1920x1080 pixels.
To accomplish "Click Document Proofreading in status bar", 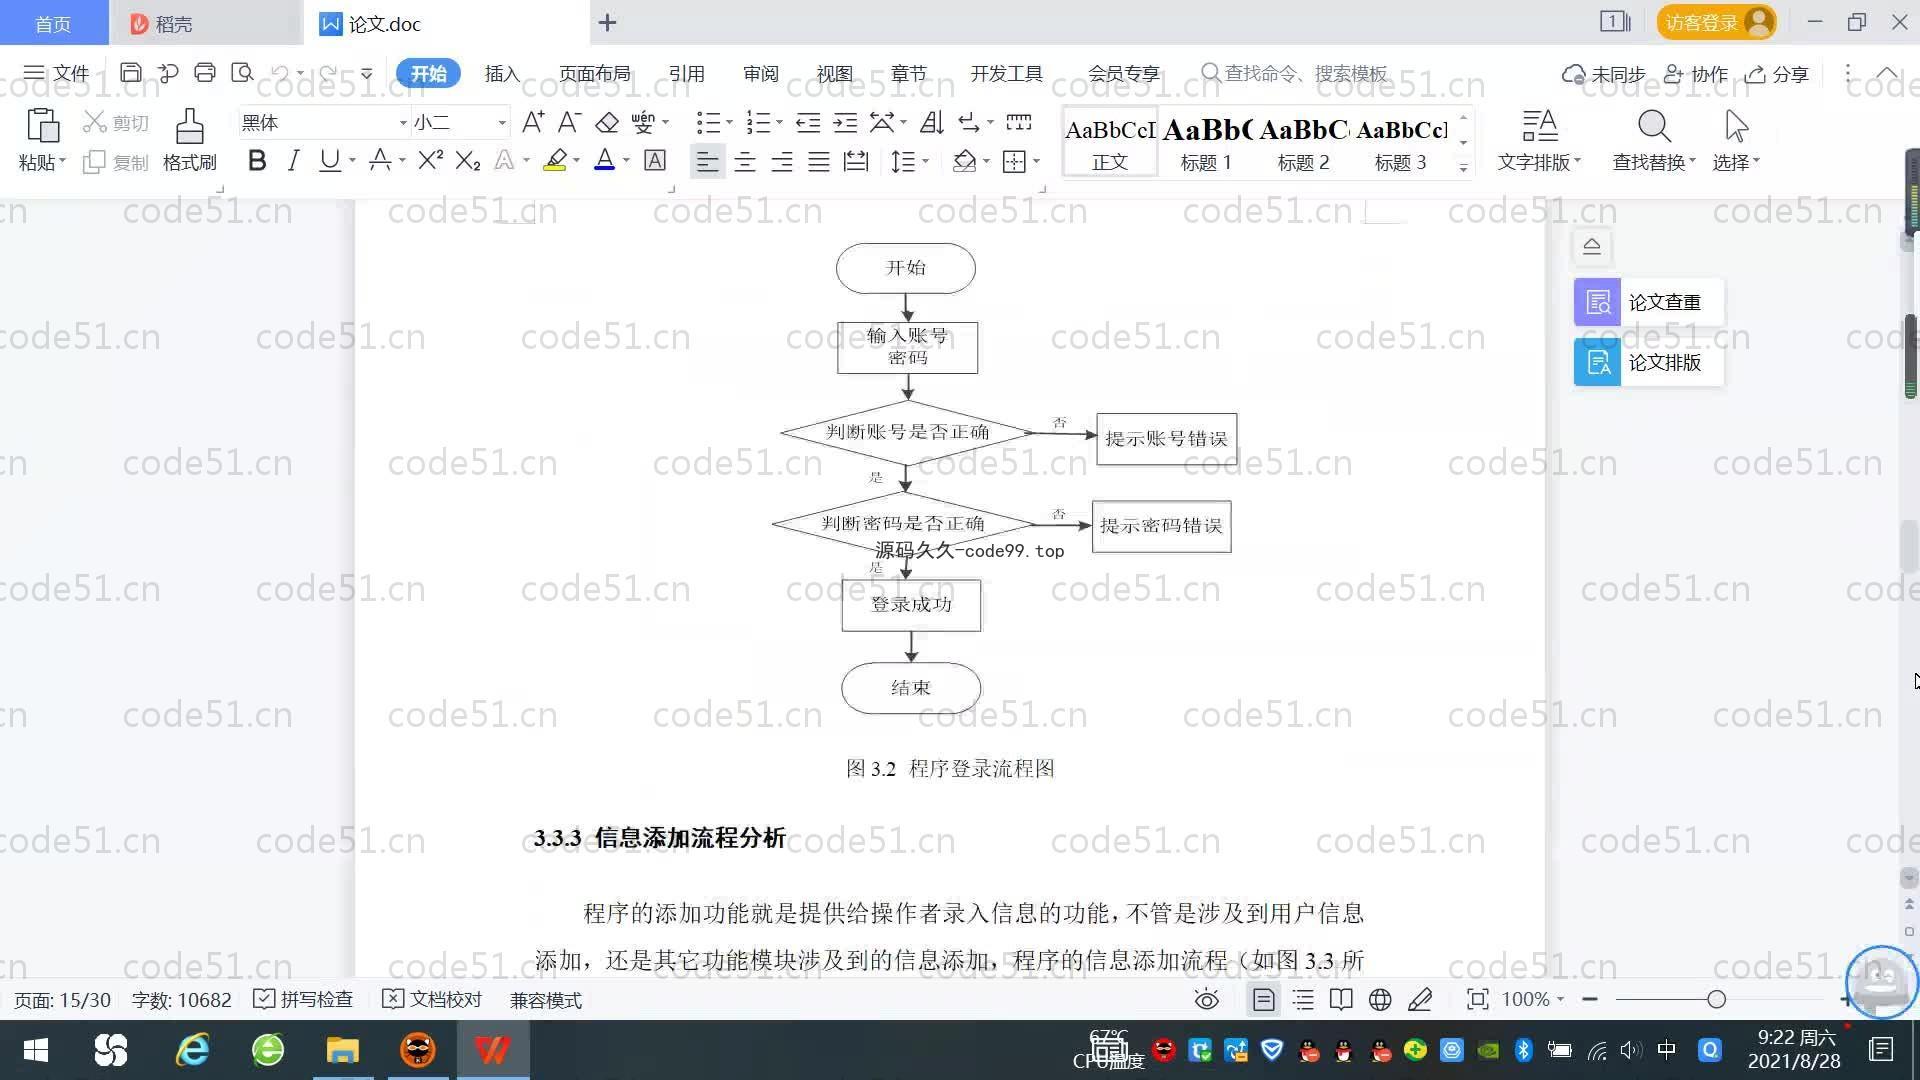I will coord(432,999).
